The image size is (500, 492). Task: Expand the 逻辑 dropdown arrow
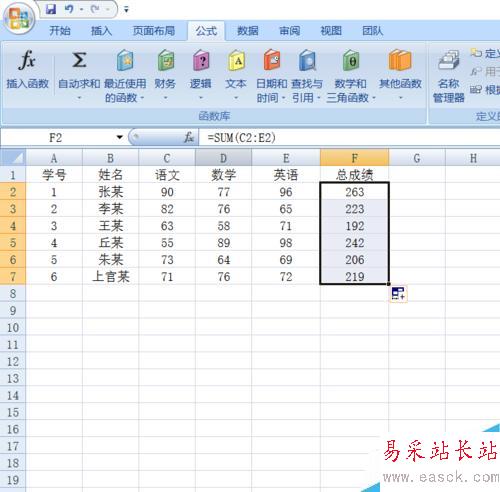point(201,98)
